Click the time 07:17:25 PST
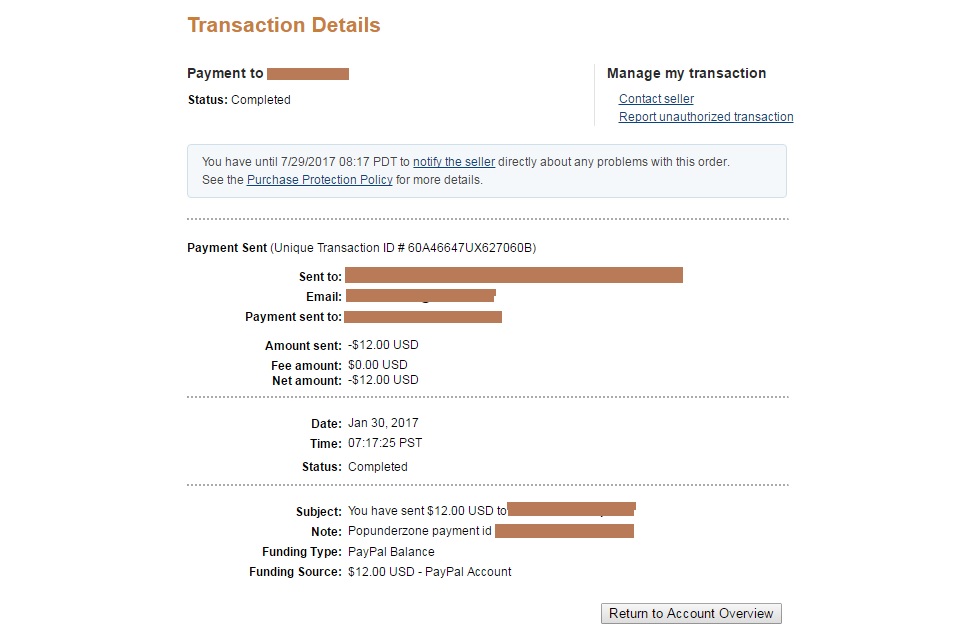 point(385,443)
